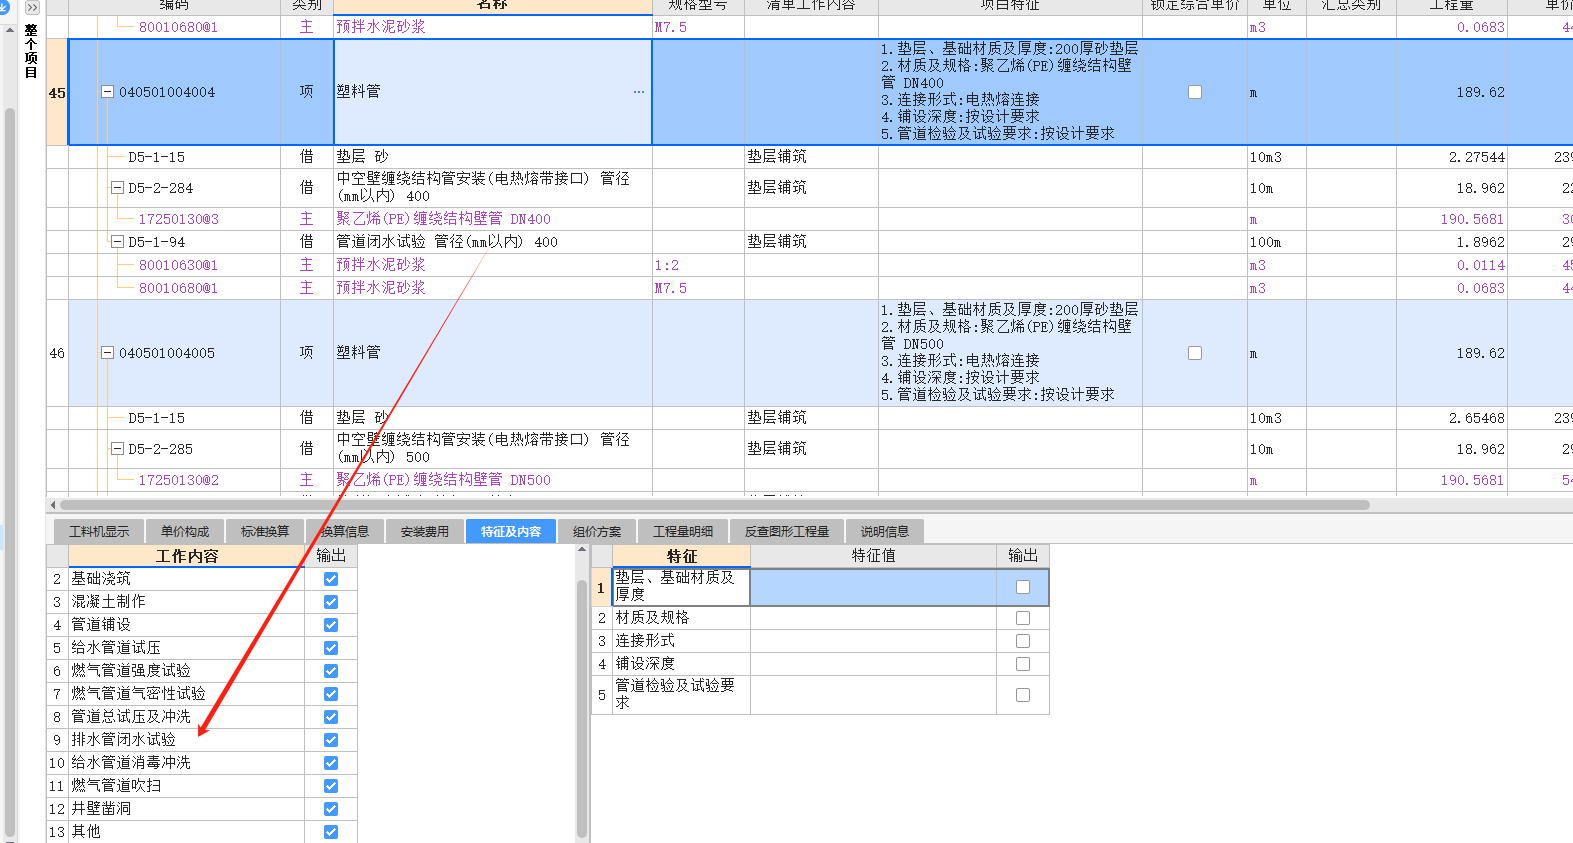Click the horizontal scrollbar of the main table
The height and width of the screenshot is (843, 1573).
714,505
